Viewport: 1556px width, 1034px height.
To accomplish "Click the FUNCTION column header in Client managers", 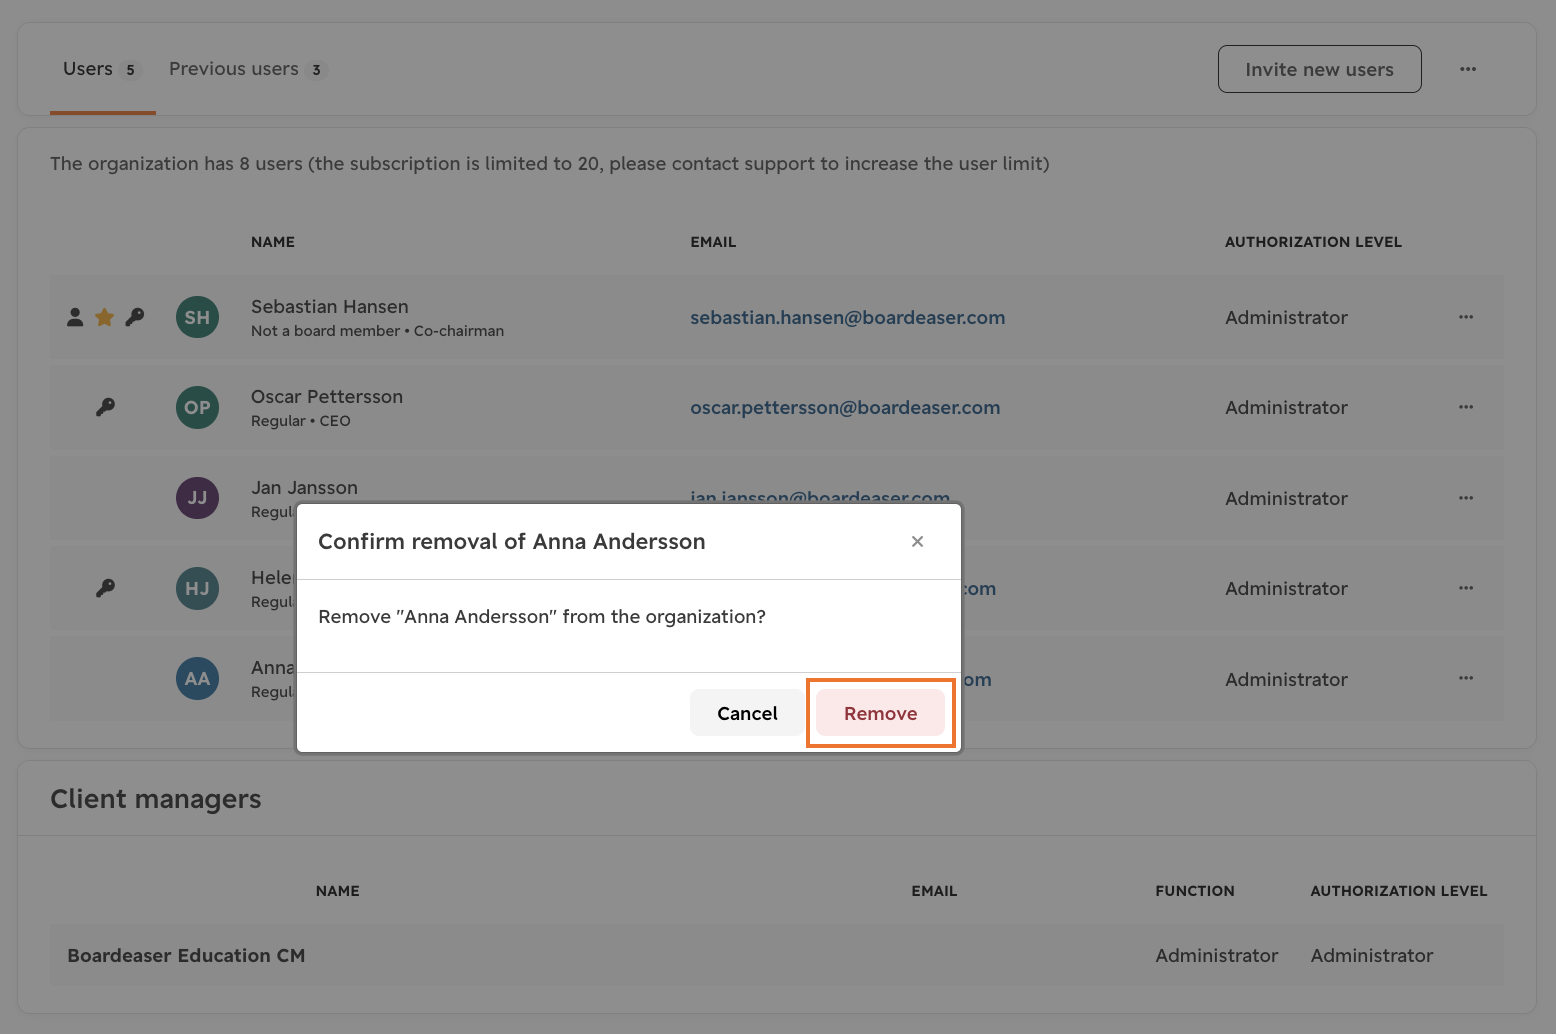I will [x=1195, y=891].
